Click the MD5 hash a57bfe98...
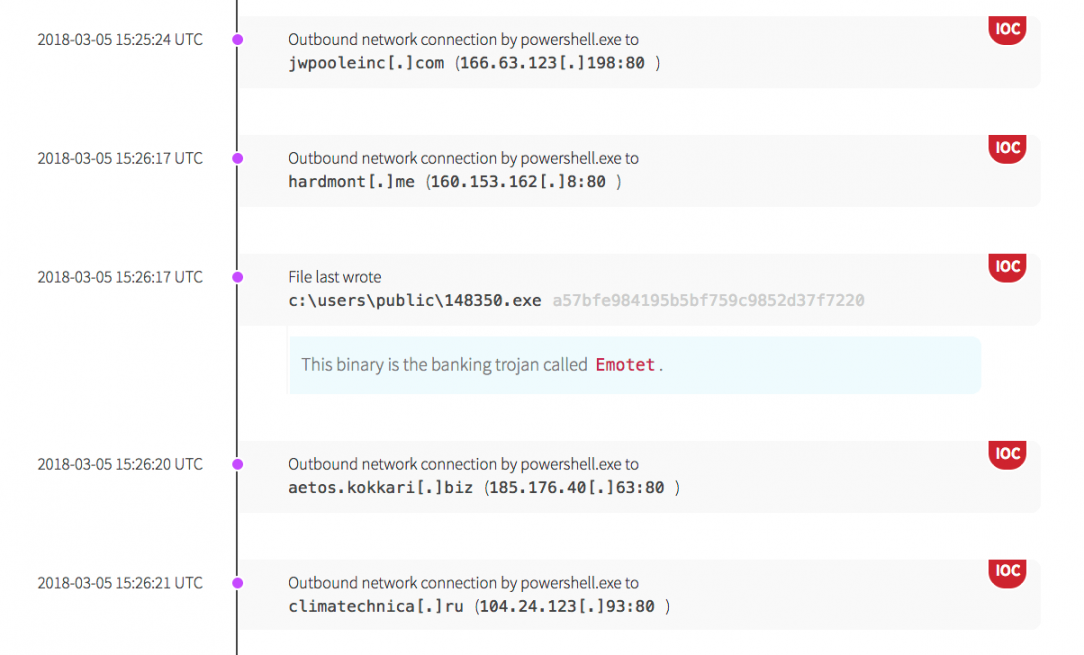This screenshot has width=1084, height=655. click(x=708, y=300)
